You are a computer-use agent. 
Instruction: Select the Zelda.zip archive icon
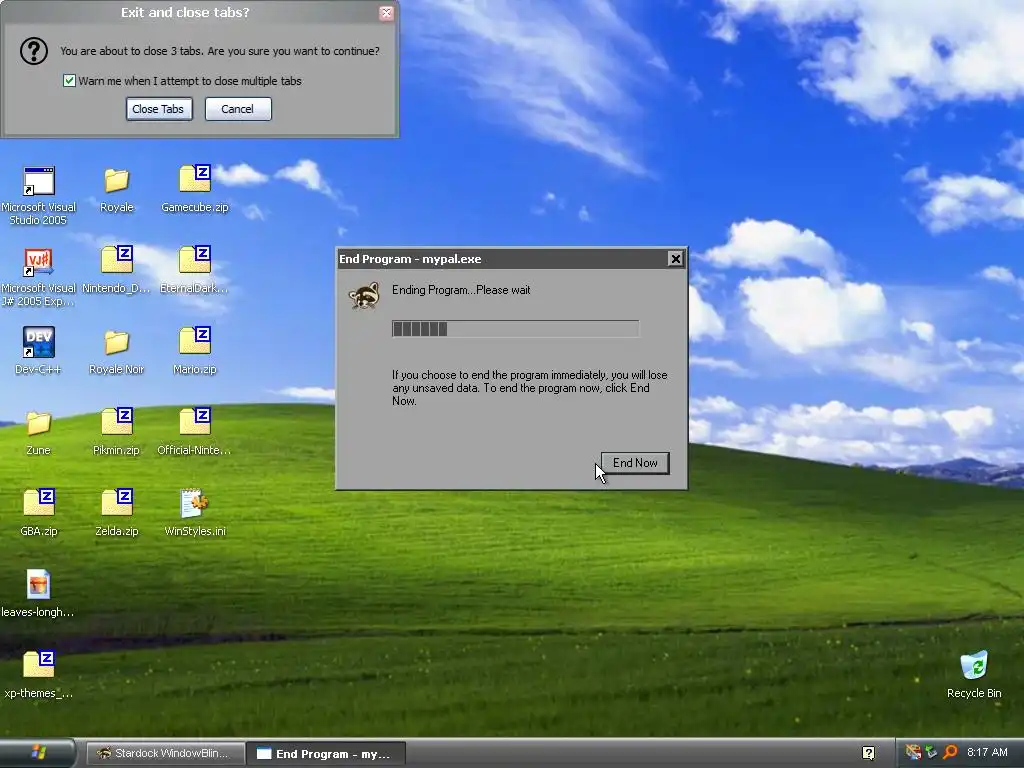(x=116, y=502)
